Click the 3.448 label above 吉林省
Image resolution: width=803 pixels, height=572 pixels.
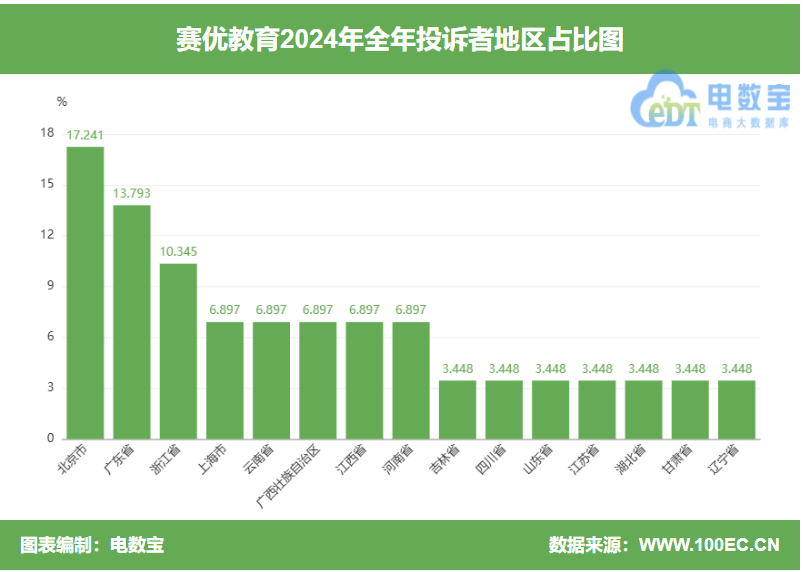[x=458, y=369]
